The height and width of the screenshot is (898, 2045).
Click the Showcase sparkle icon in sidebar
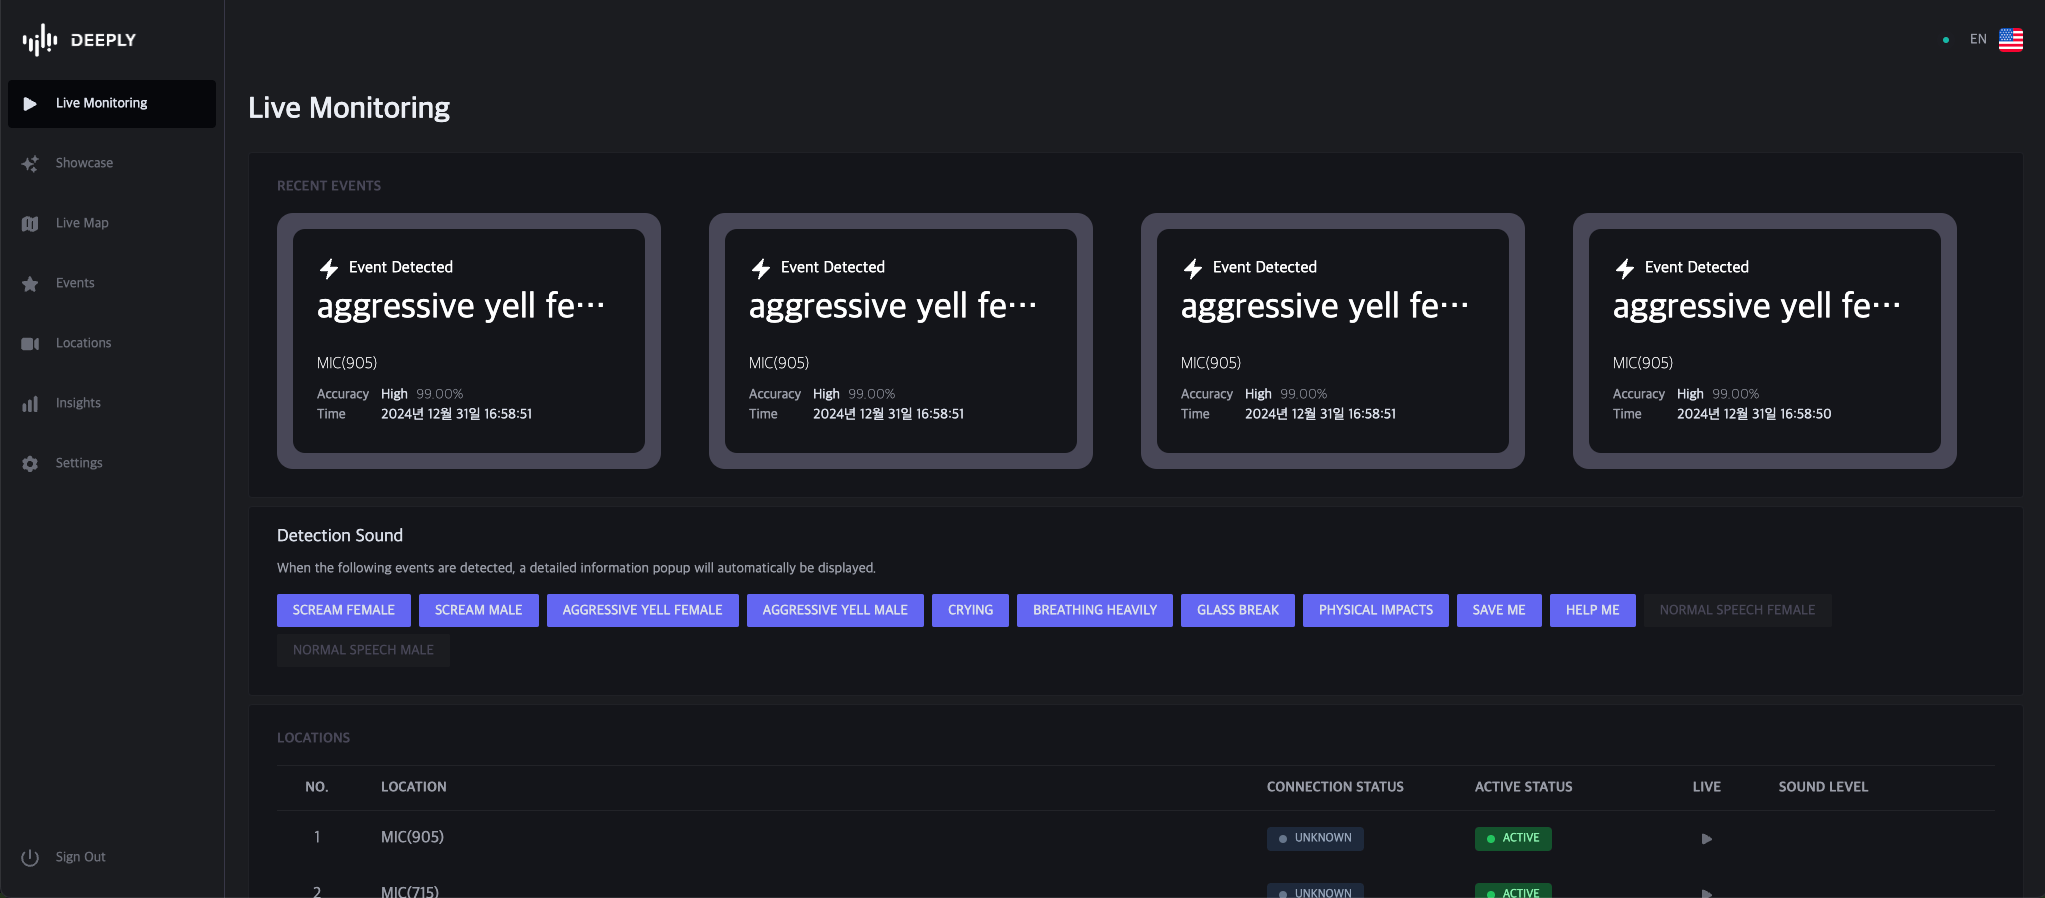click(30, 164)
